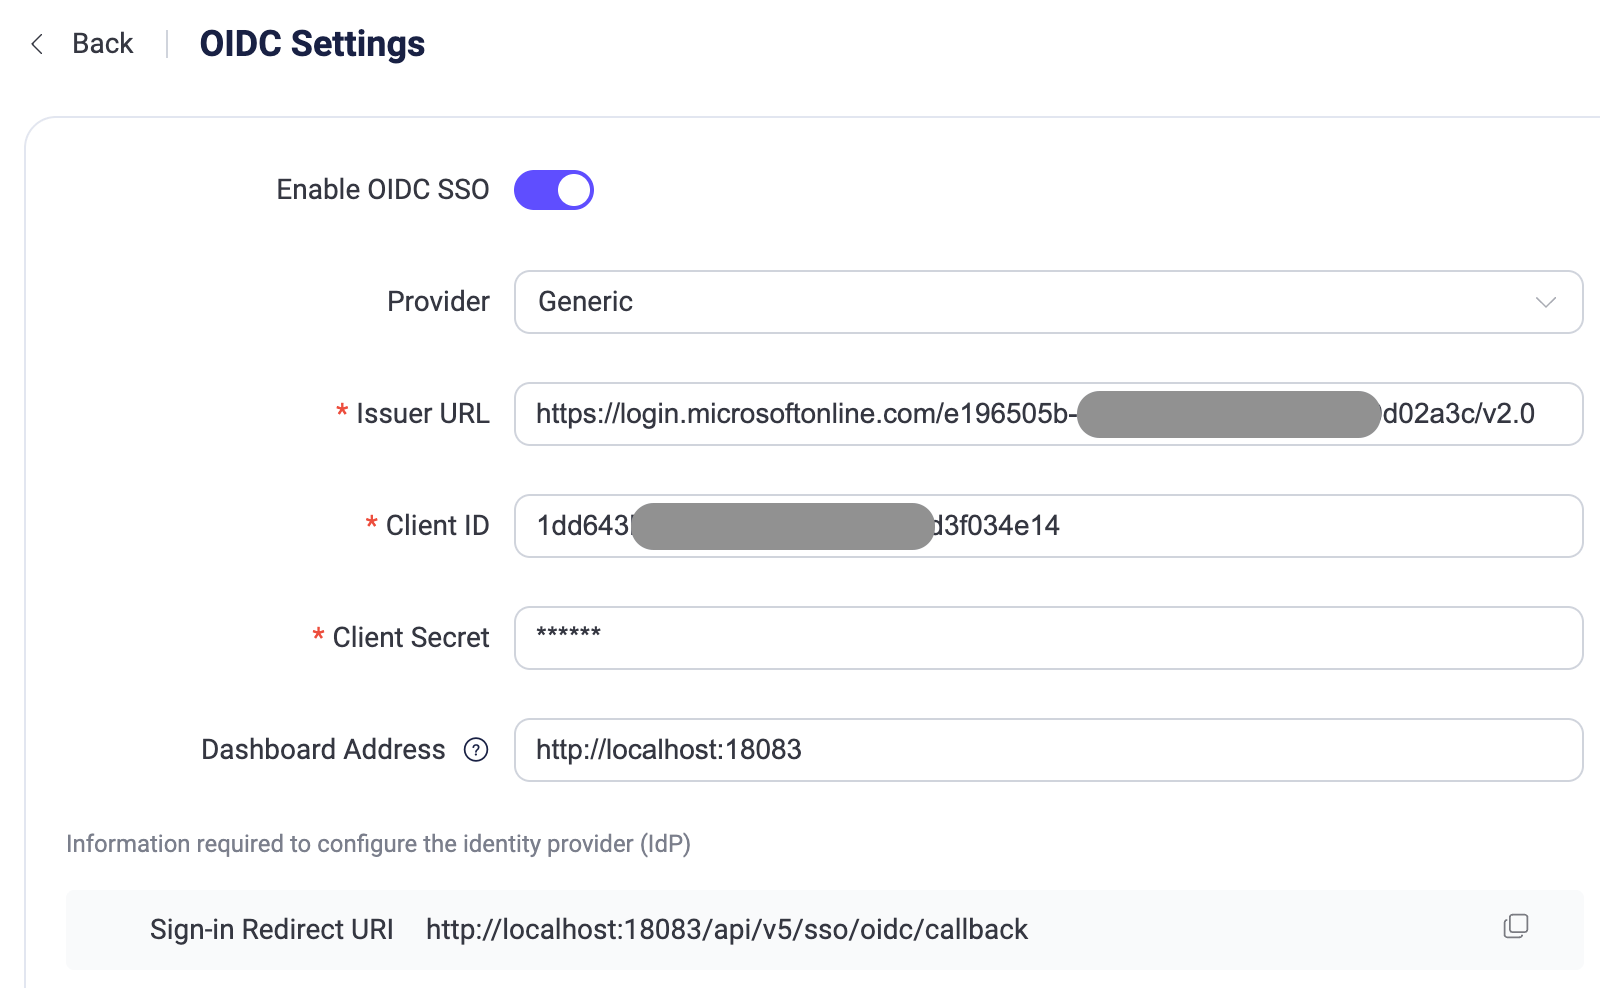
Task: Open the Provider dropdown showing Generic
Action: click(1000, 302)
